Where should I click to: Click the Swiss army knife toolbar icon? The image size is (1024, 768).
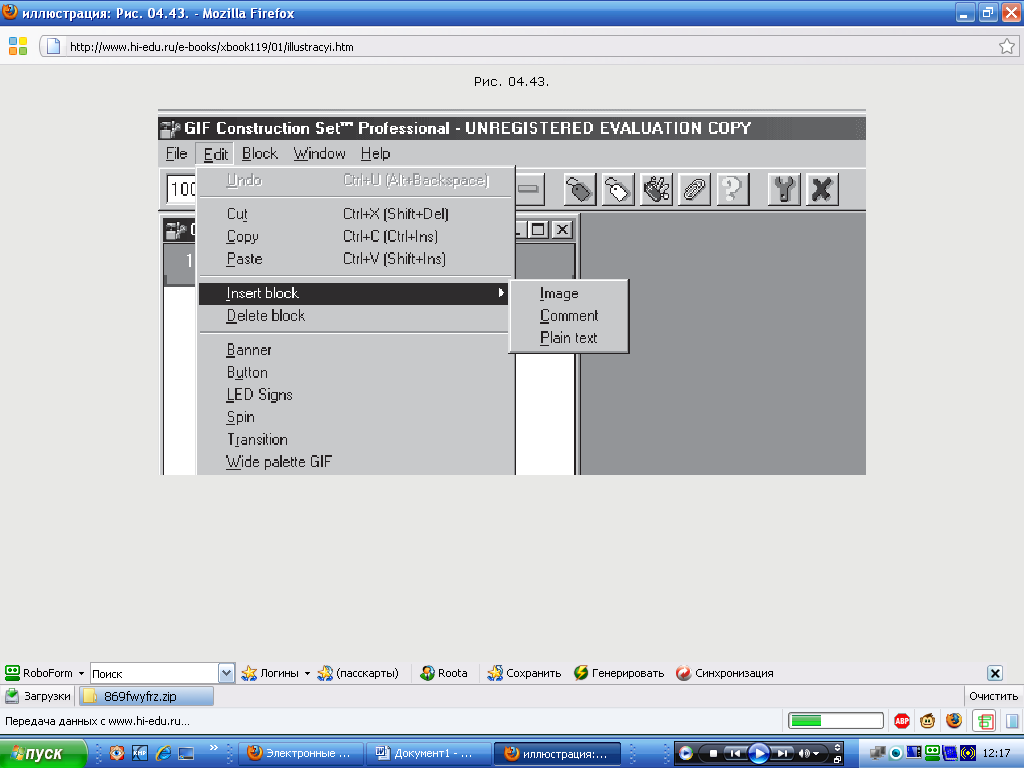[x=656, y=189]
